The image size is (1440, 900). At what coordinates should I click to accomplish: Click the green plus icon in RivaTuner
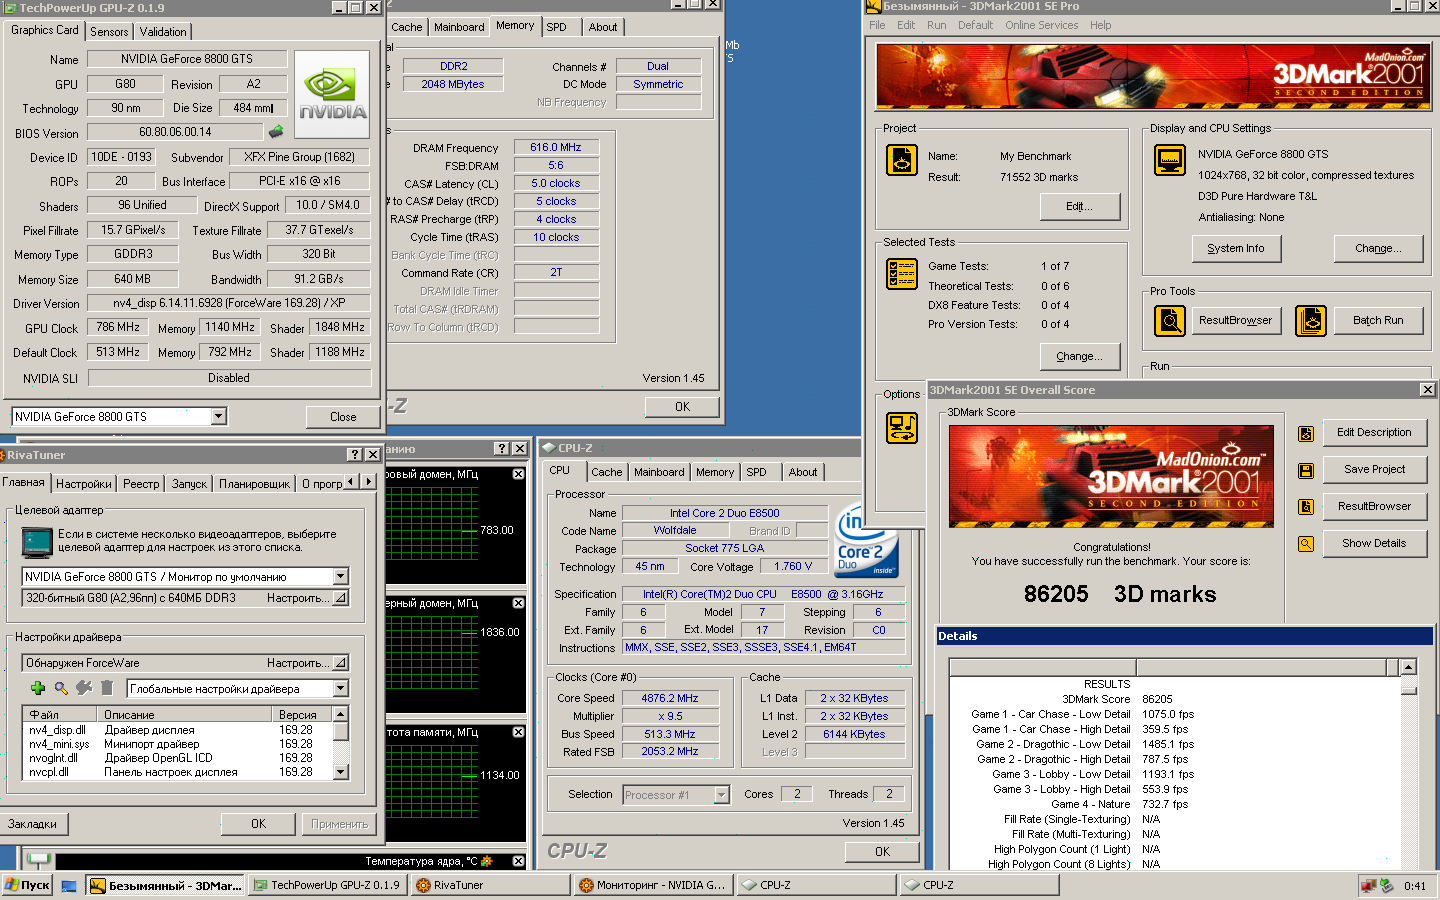(38, 688)
